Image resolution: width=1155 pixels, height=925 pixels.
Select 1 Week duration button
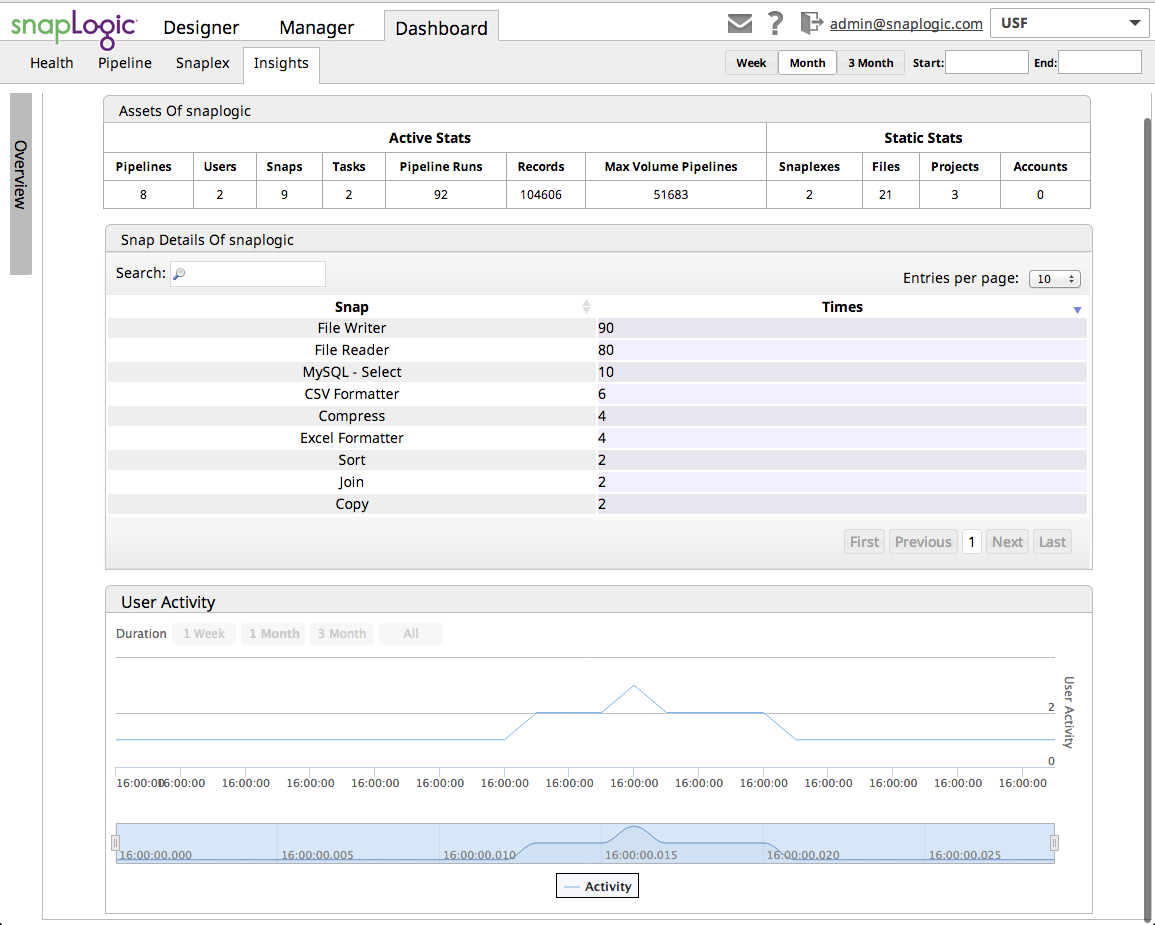[x=204, y=633]
